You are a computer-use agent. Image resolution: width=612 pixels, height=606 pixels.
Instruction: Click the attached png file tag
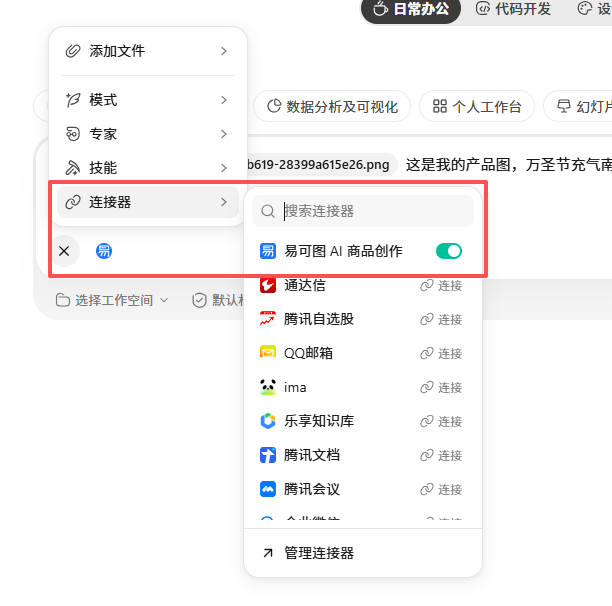[322, 164]
